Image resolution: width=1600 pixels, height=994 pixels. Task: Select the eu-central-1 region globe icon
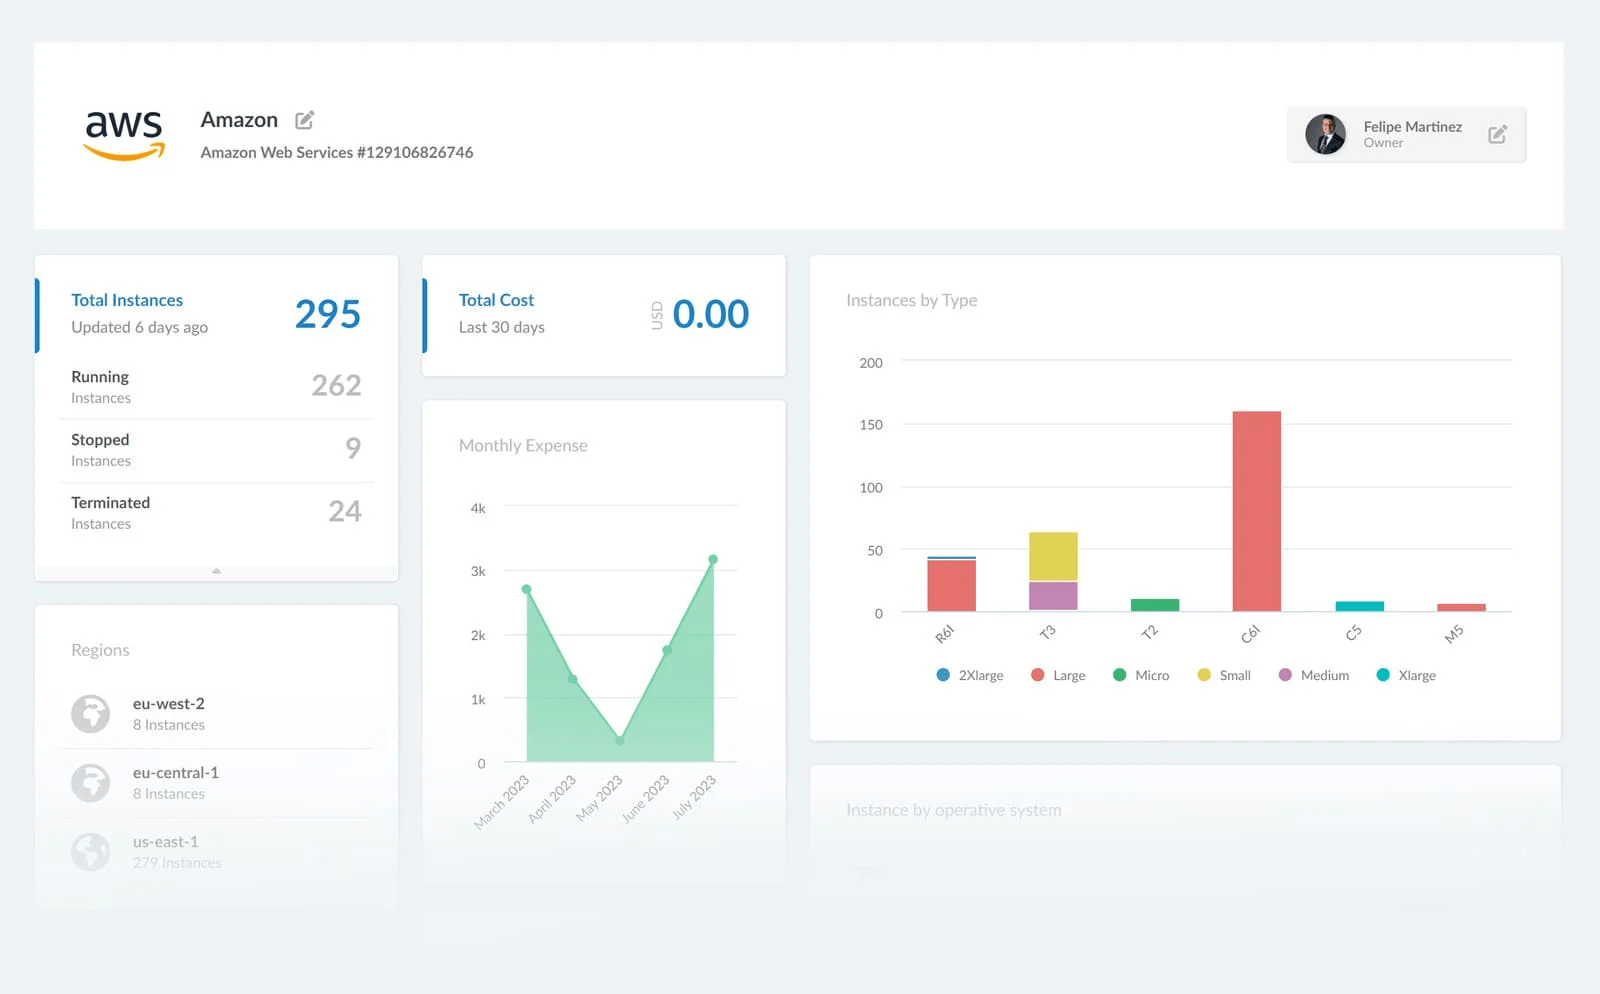coord(90,782)
